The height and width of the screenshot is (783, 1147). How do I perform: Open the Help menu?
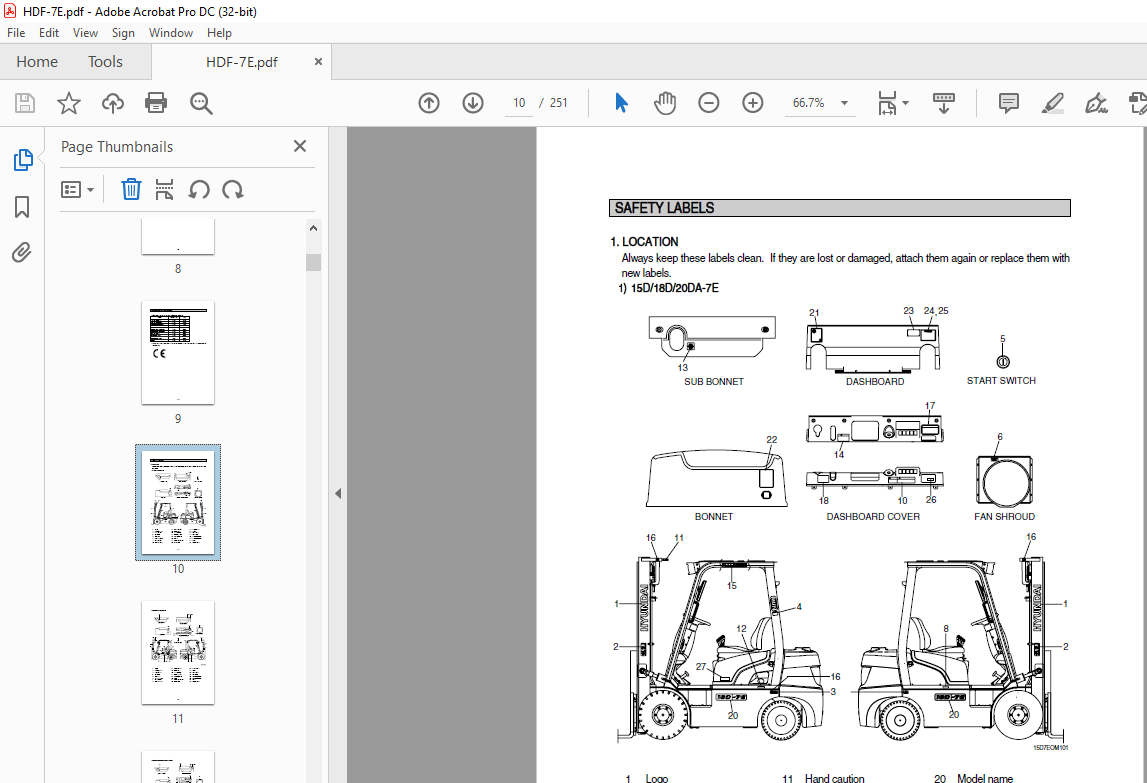[x=219, y=33]
